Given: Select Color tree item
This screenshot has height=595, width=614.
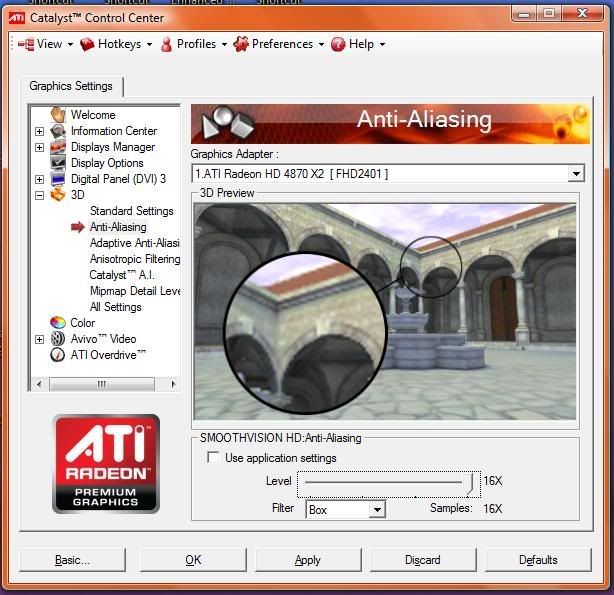Looking at the screenshot, I should coord(83,323).
